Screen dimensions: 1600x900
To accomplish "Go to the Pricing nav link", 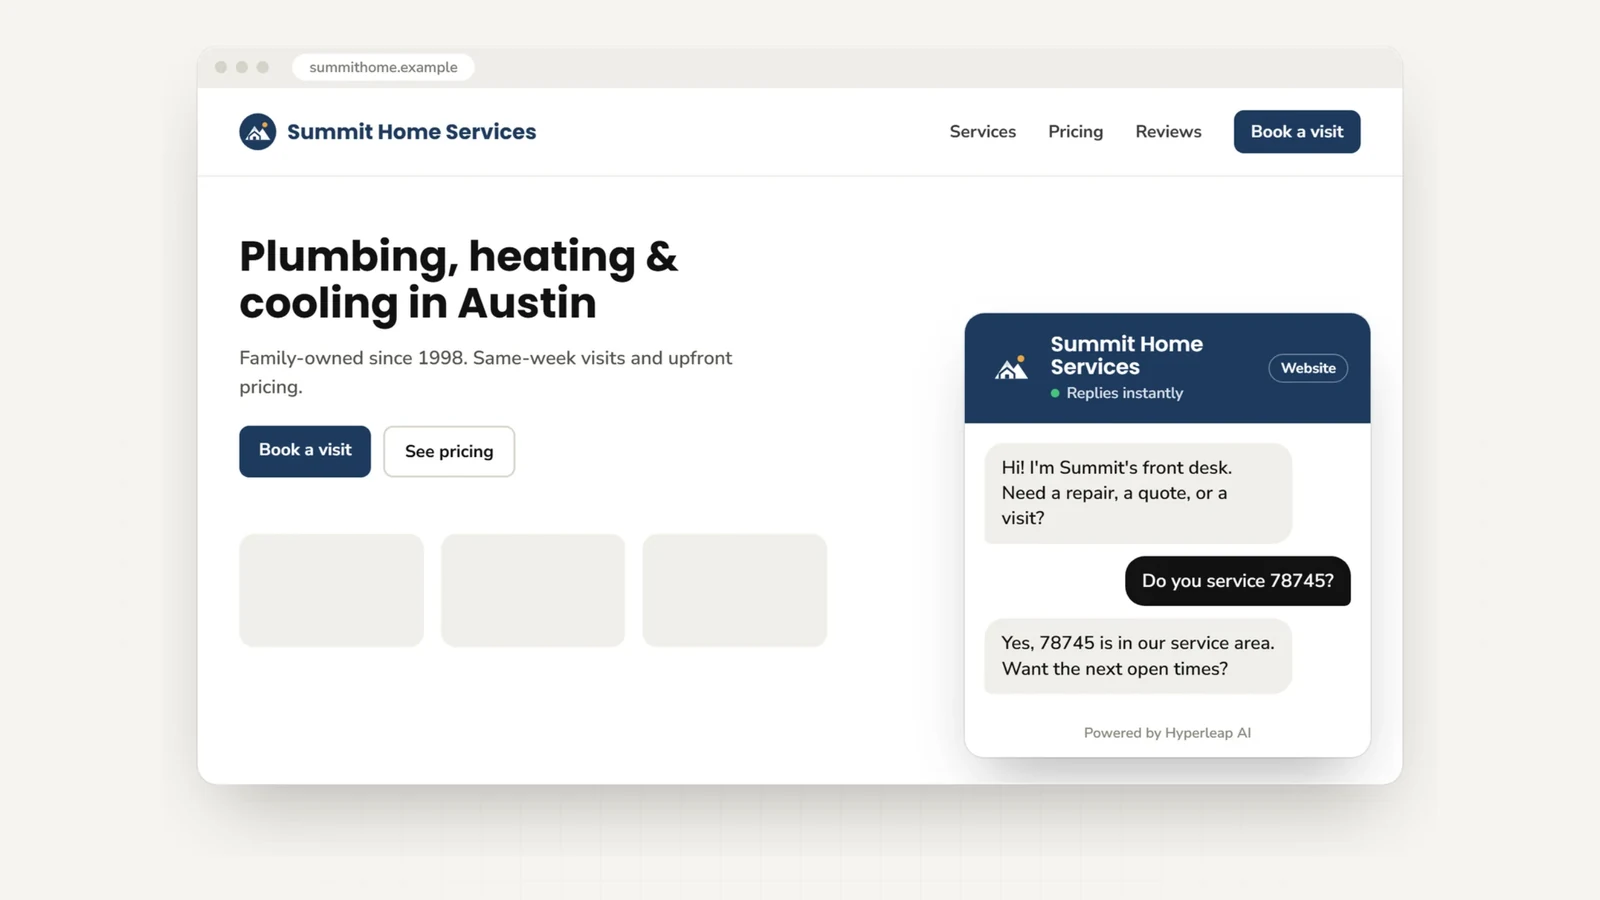I will click(x=1075, y=132).
